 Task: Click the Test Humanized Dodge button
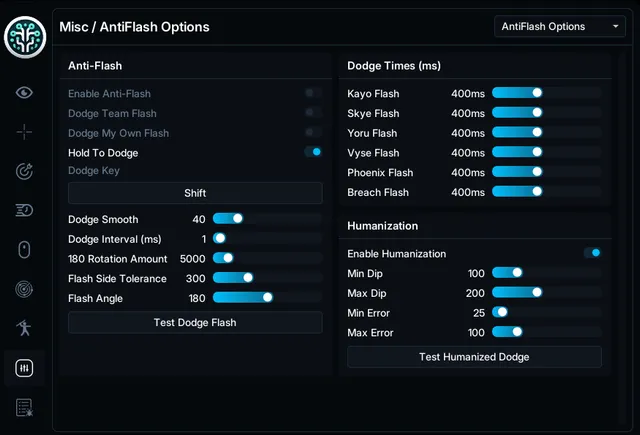[x=474, y=357]
